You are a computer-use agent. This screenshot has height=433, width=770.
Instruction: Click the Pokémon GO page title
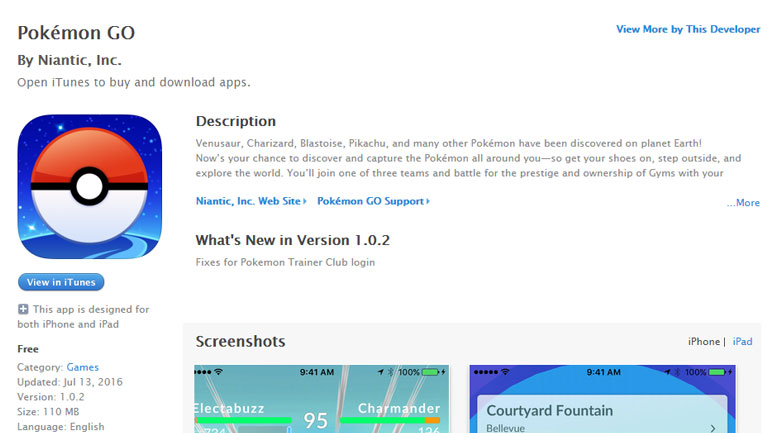click(76, 33)
